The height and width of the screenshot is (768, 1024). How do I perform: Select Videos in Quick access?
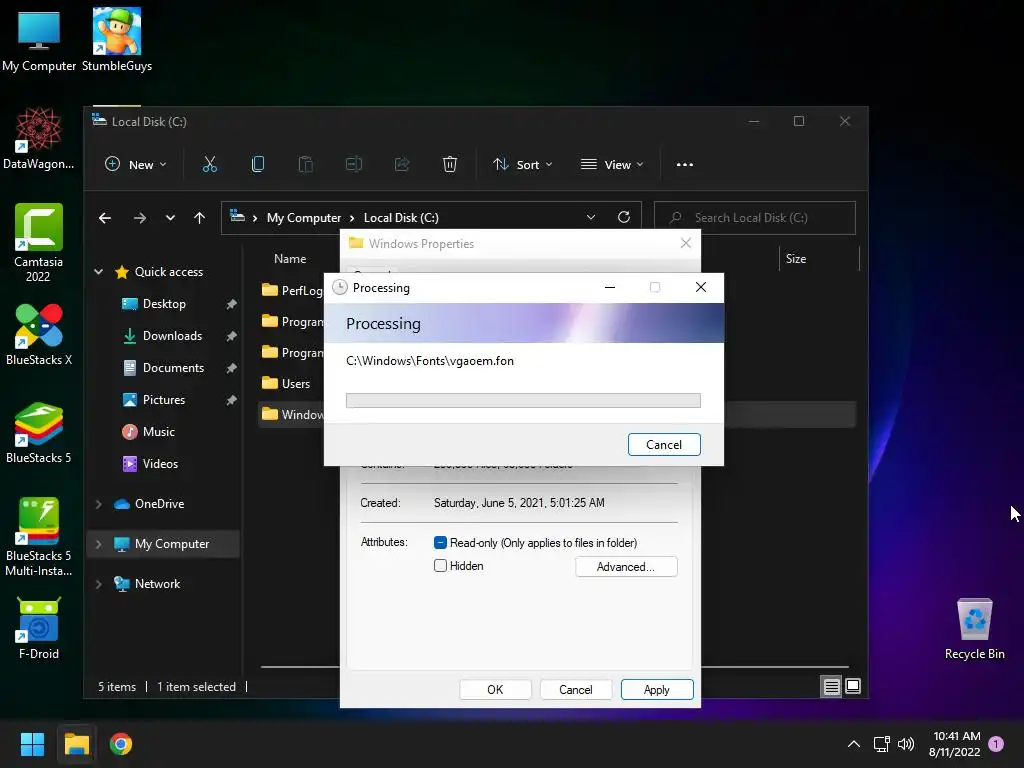(x=160, y=464)
